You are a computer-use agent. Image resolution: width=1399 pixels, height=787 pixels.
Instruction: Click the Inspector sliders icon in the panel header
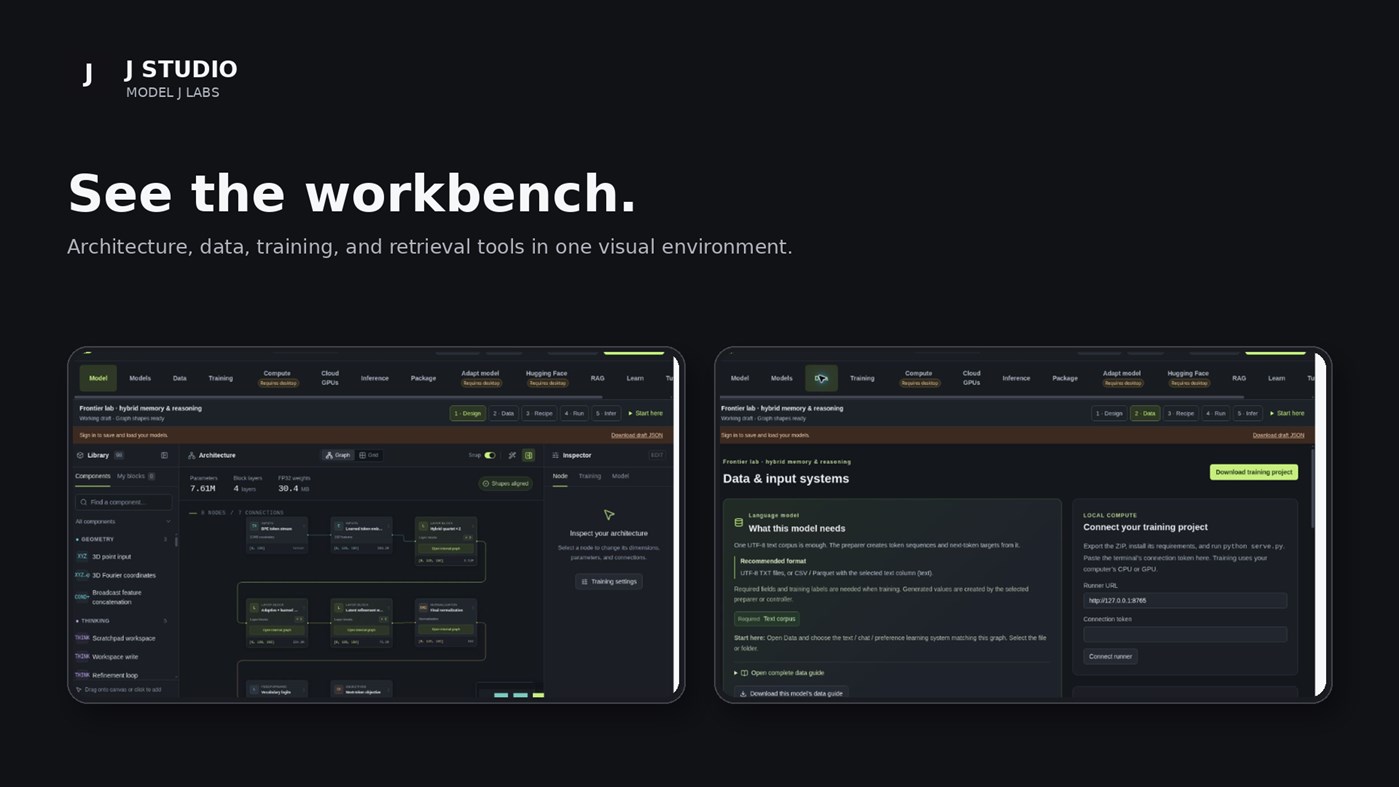(555, 455)
